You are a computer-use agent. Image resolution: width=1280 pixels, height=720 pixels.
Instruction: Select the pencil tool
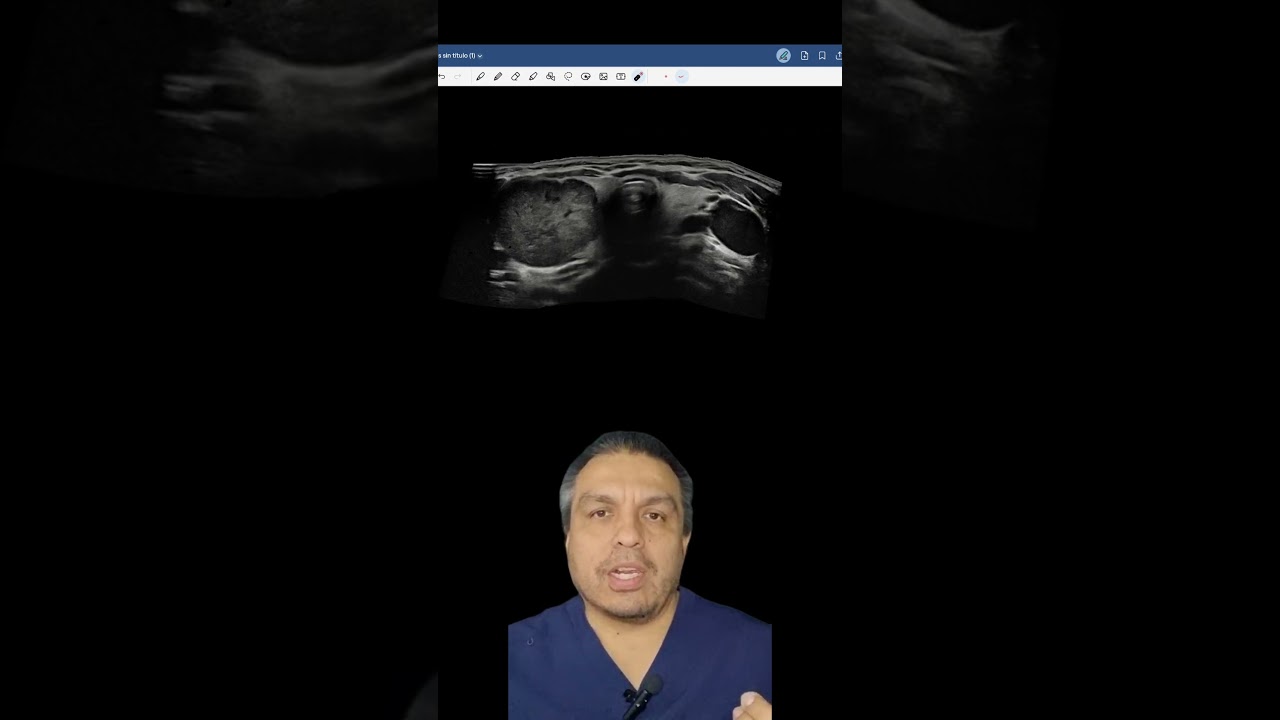coord(498,77)
